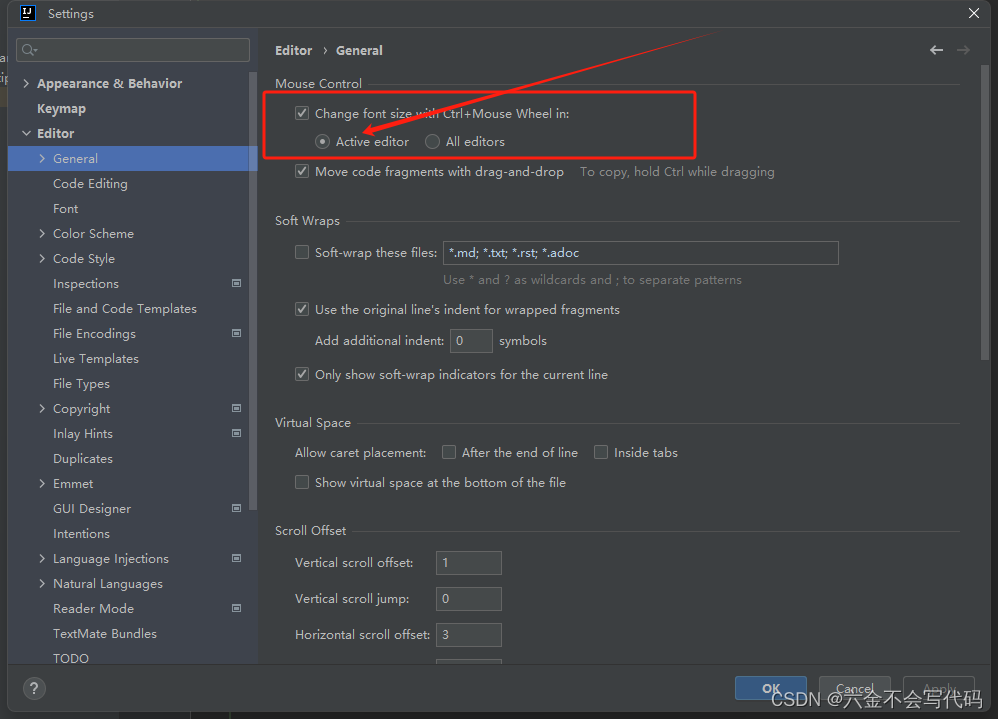Click the settings indicator icon beside Inspections
Viewport: 998px width, 719px height.
click(x=236, y=283)
